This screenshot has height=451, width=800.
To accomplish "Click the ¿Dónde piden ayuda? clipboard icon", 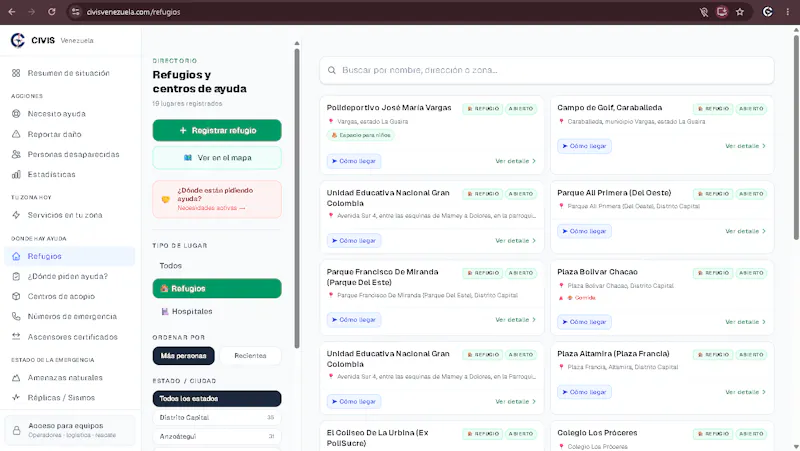I will (16, 276).
